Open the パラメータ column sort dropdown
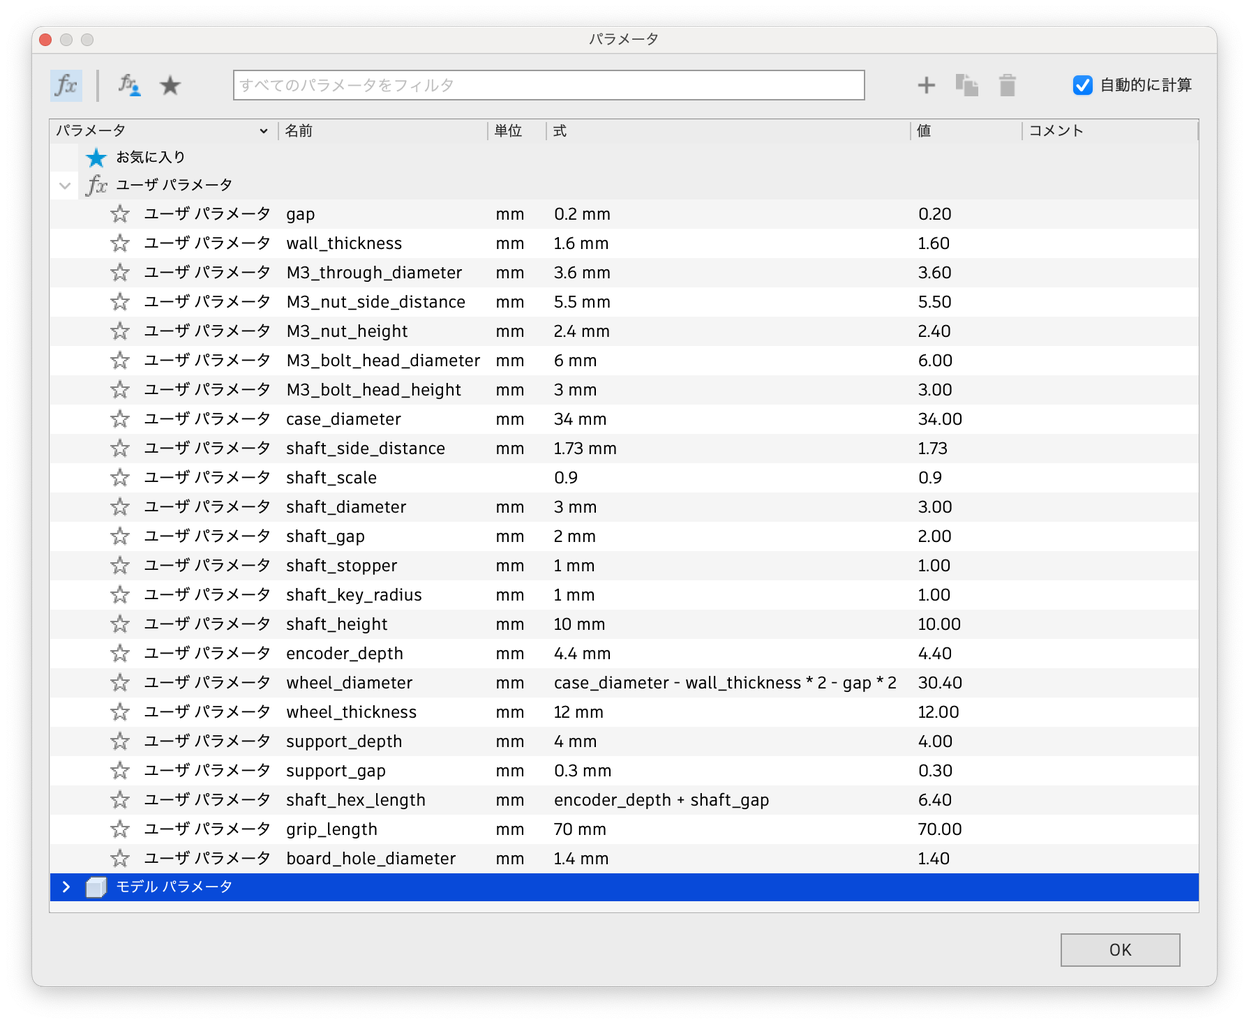Screen dimensions: 1249x1024 click(x=264, y=131)
